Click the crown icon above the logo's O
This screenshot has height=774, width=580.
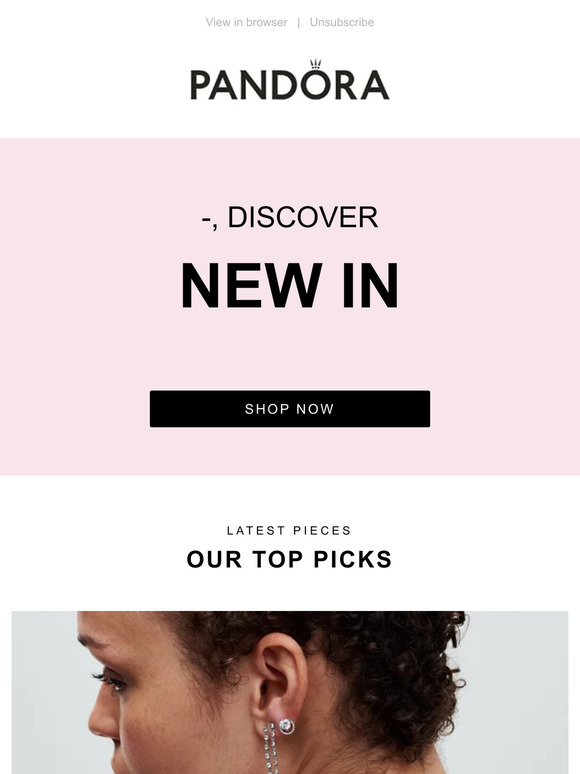(x=315, y=64)
